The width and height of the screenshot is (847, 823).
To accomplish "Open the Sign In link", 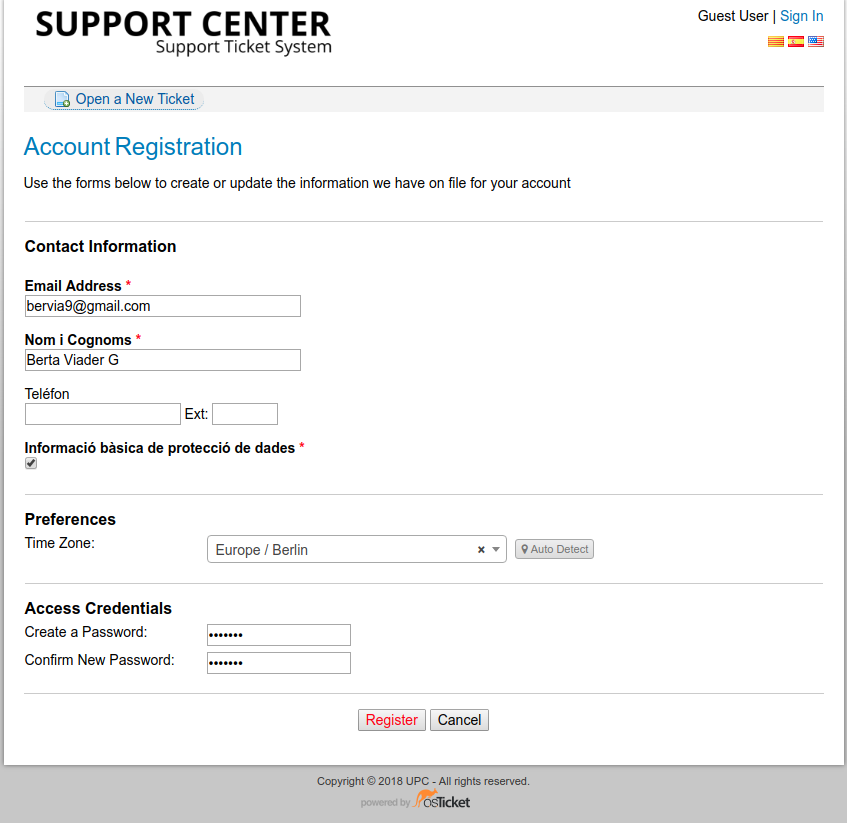I will tap(801, 16).
